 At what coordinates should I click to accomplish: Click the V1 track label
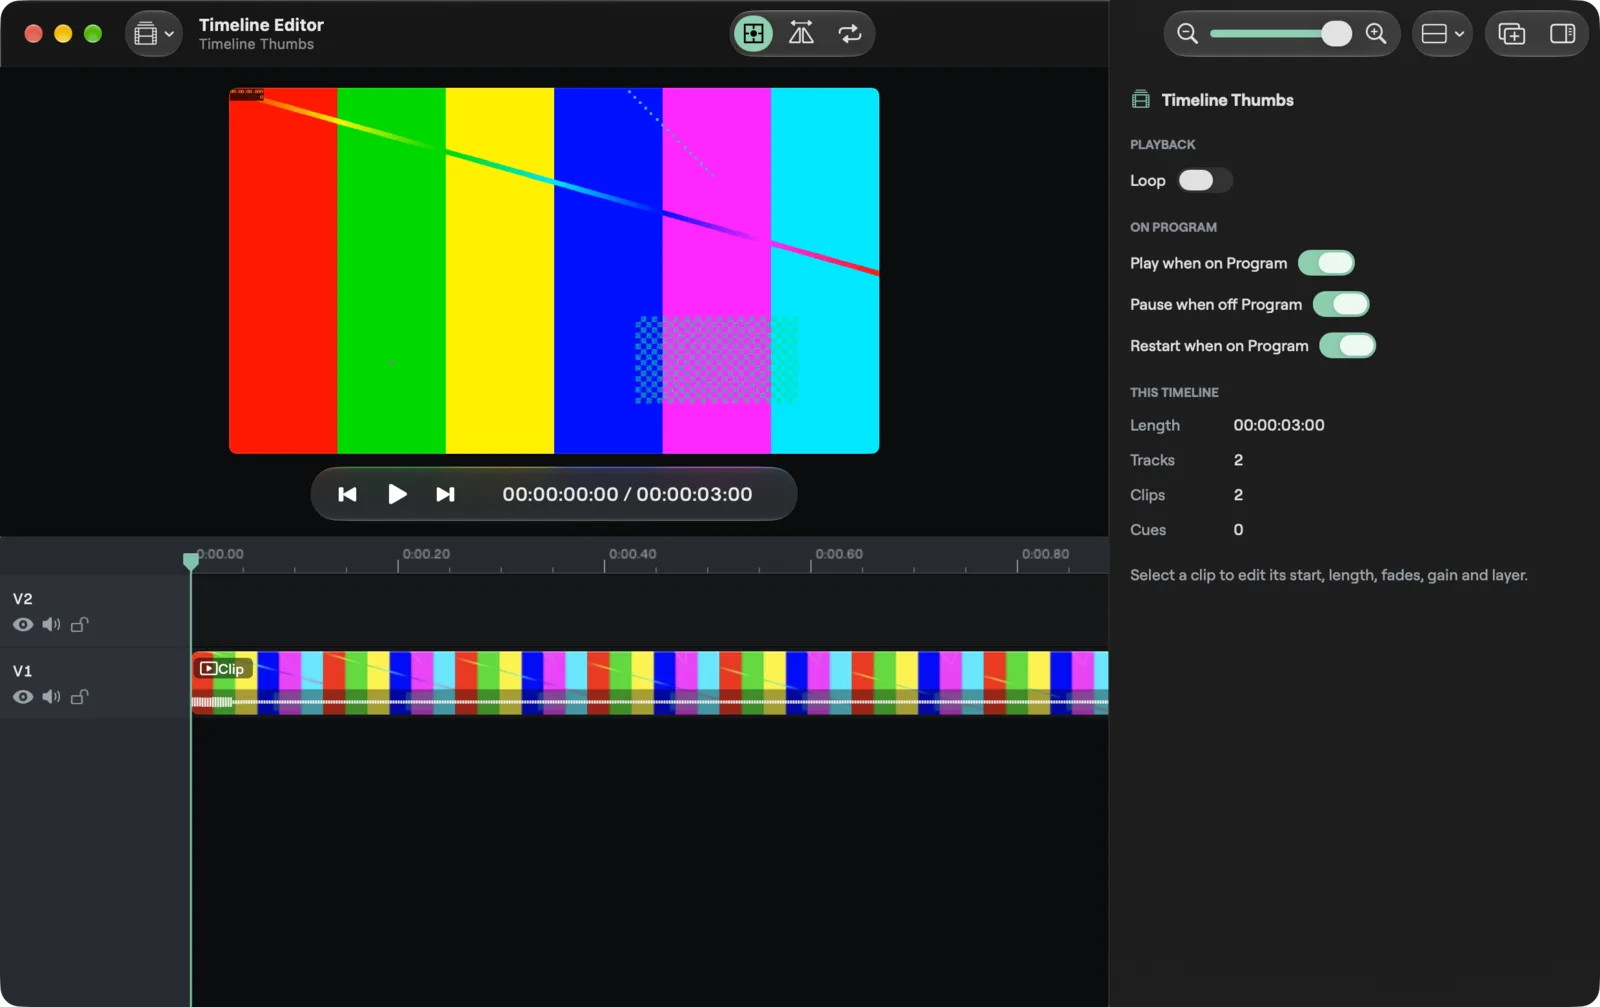click(x=22, y=671)
